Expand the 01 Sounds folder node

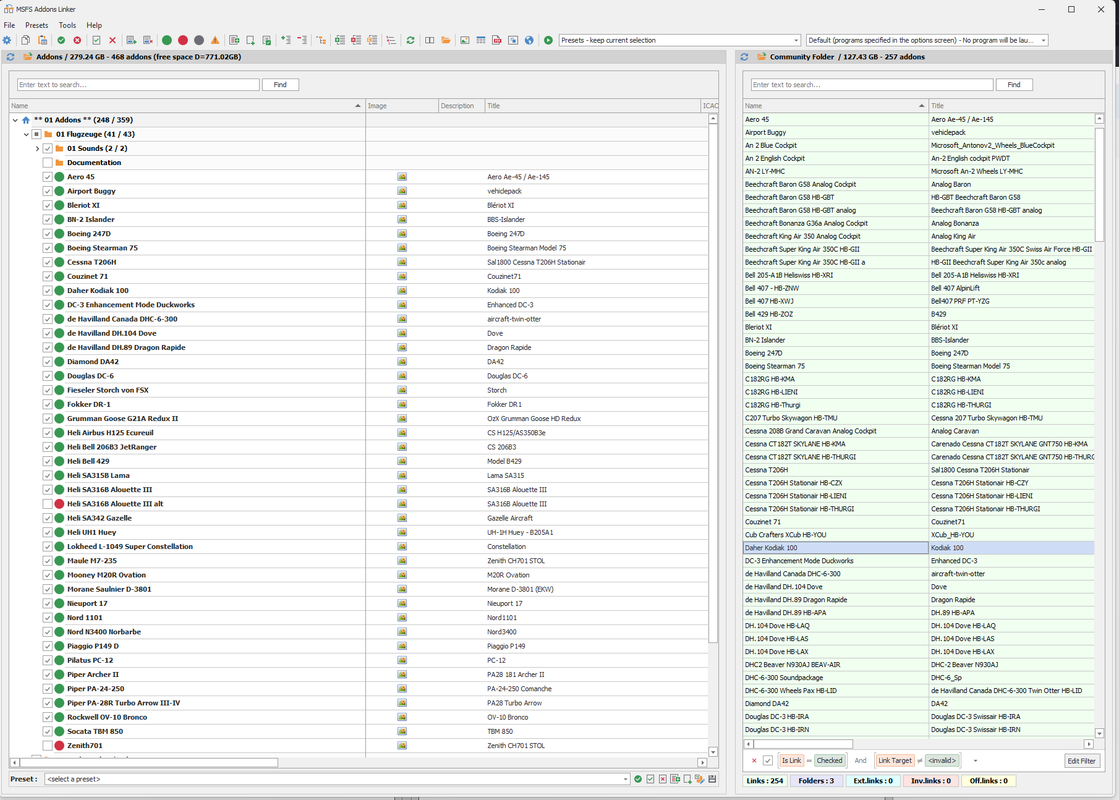(37, 148)
